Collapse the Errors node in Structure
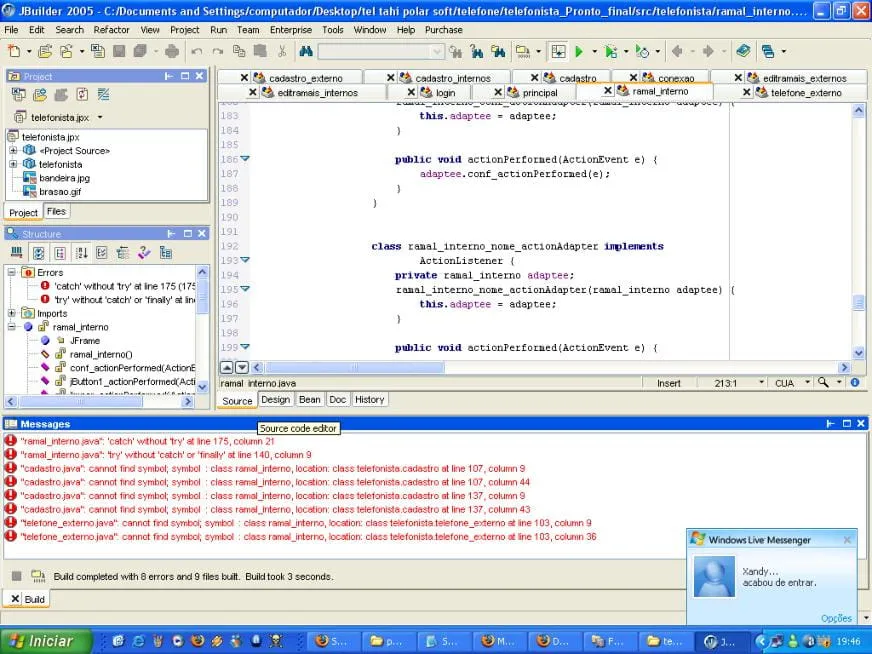The width and height of the screenshot is (872, 654). (13, 272)
